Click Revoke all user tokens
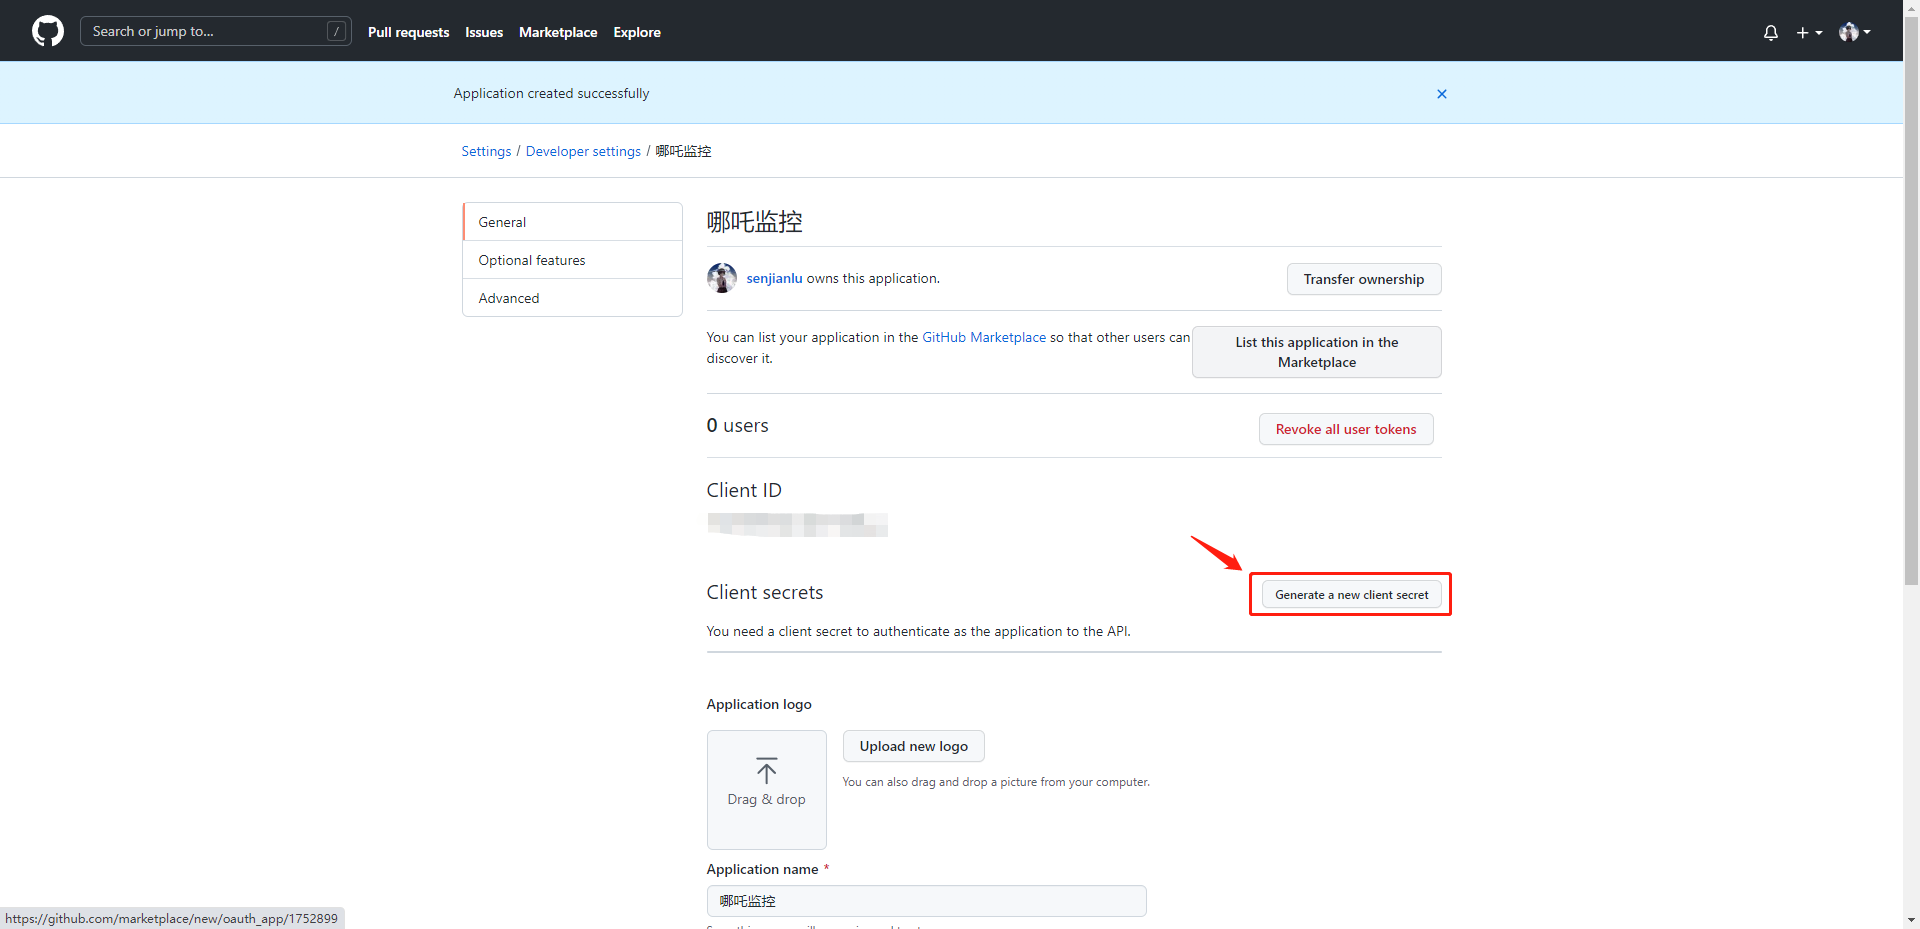The image size is (1920, 929). 1346,429
